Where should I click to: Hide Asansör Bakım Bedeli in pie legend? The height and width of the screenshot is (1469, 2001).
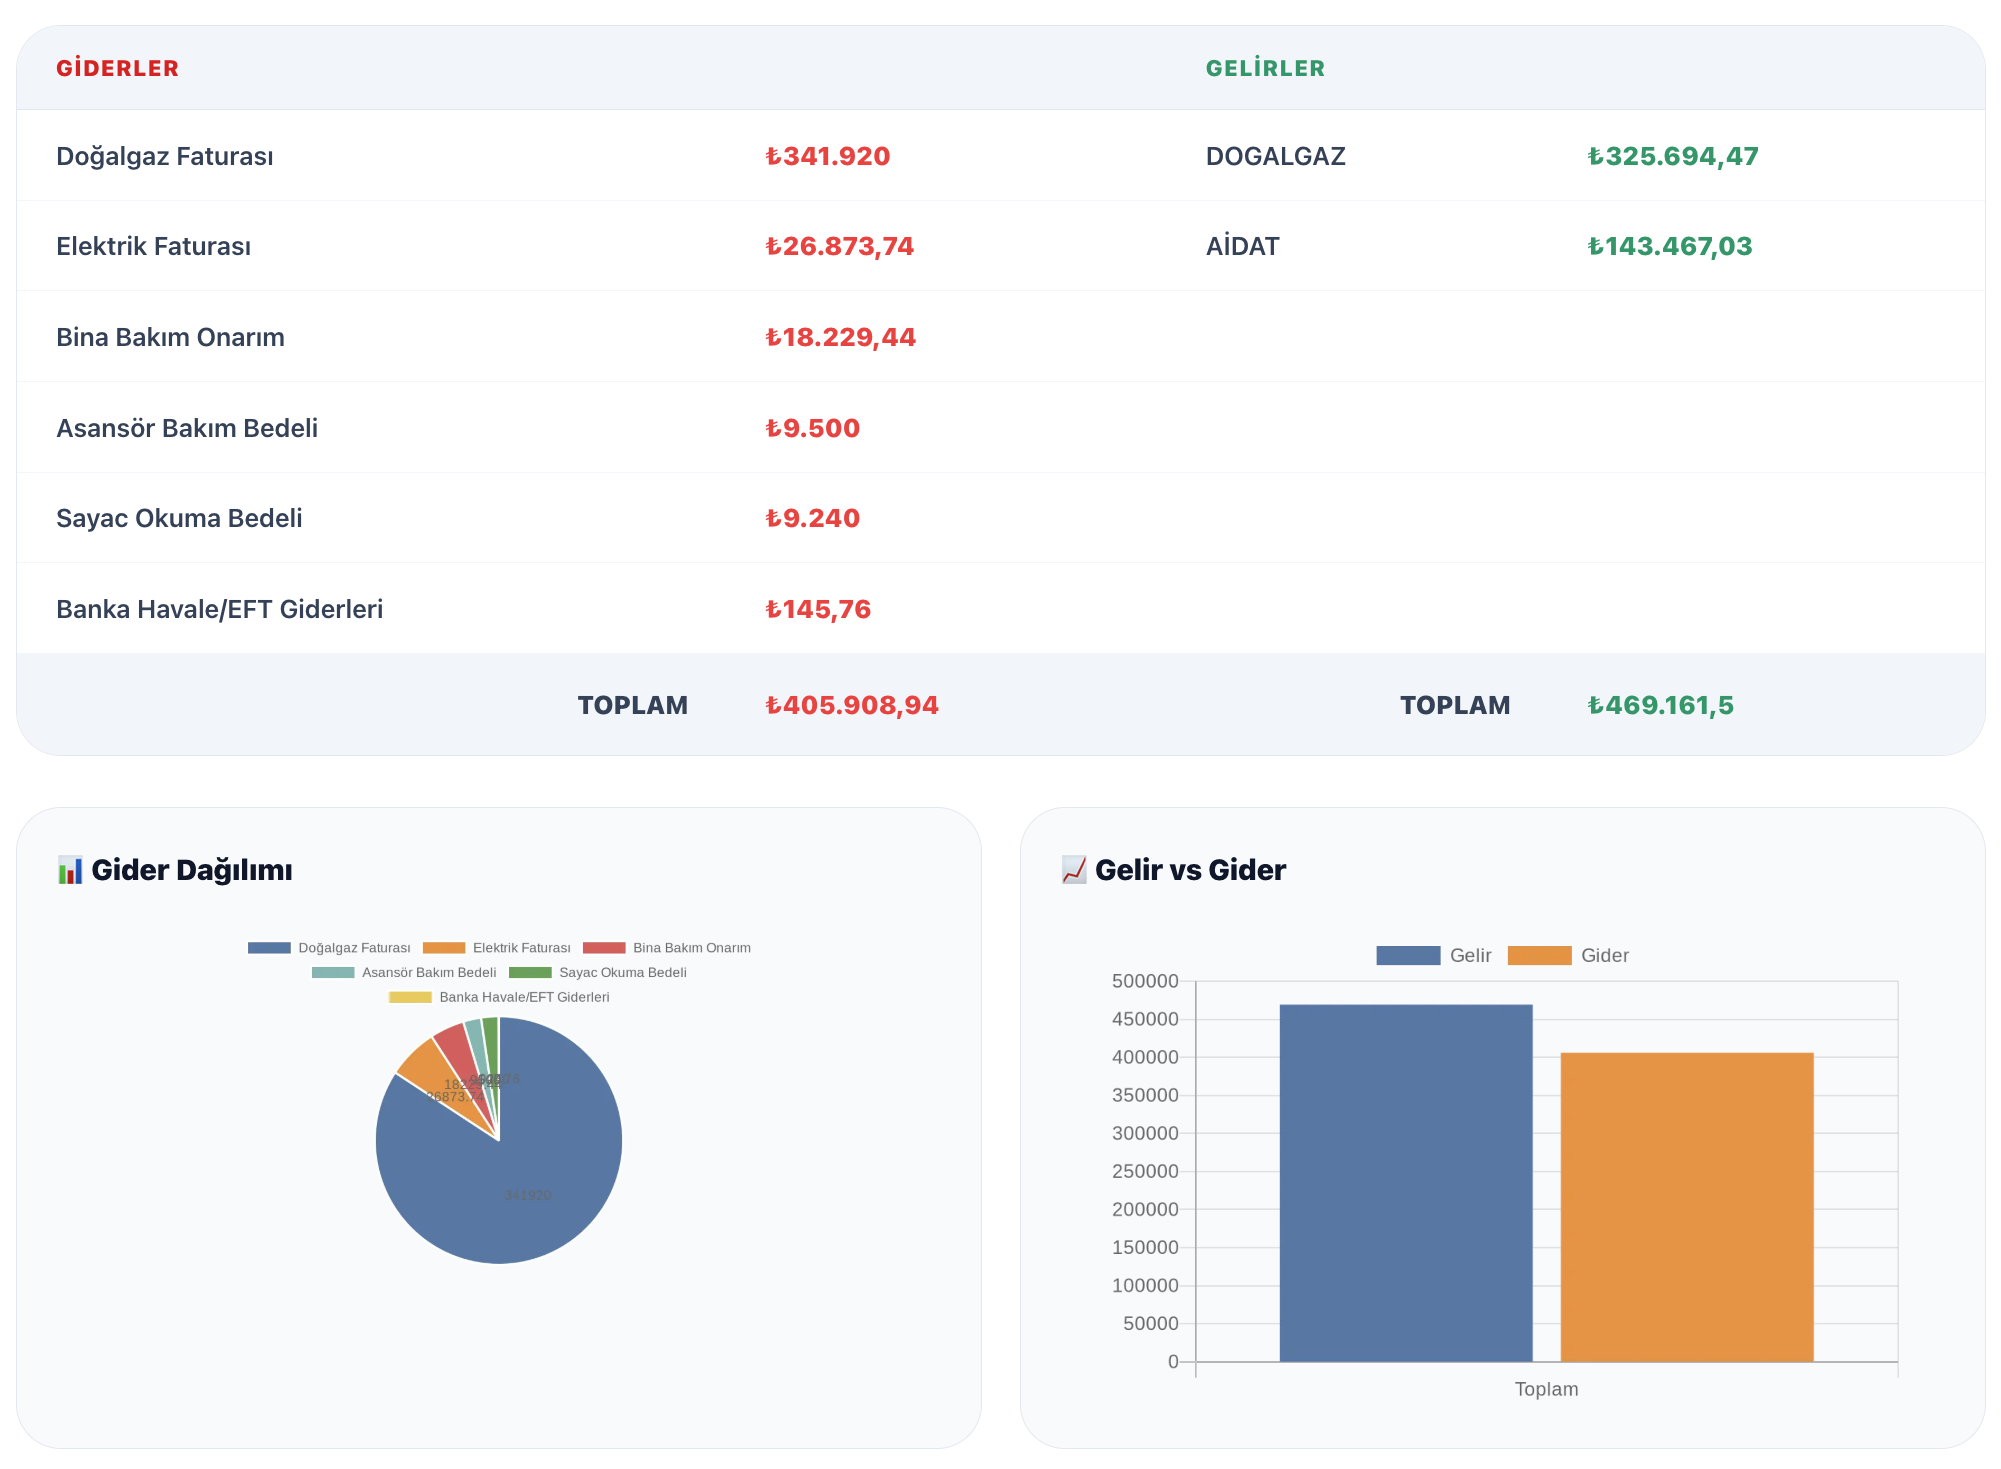point(333,973)
